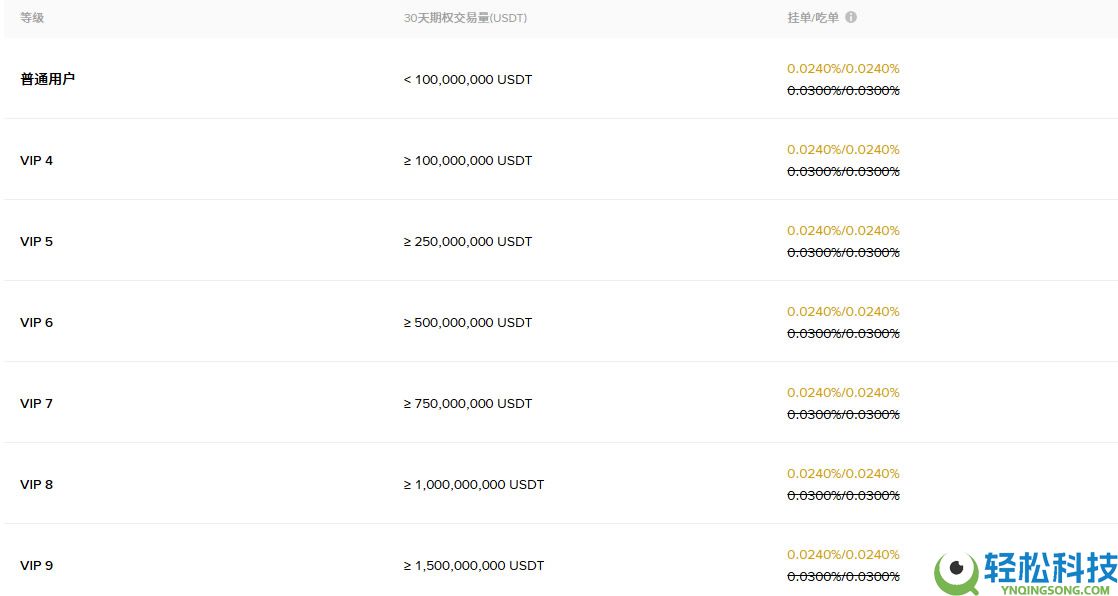Click the 挂单/吃单 column header text

click(812, 18)
